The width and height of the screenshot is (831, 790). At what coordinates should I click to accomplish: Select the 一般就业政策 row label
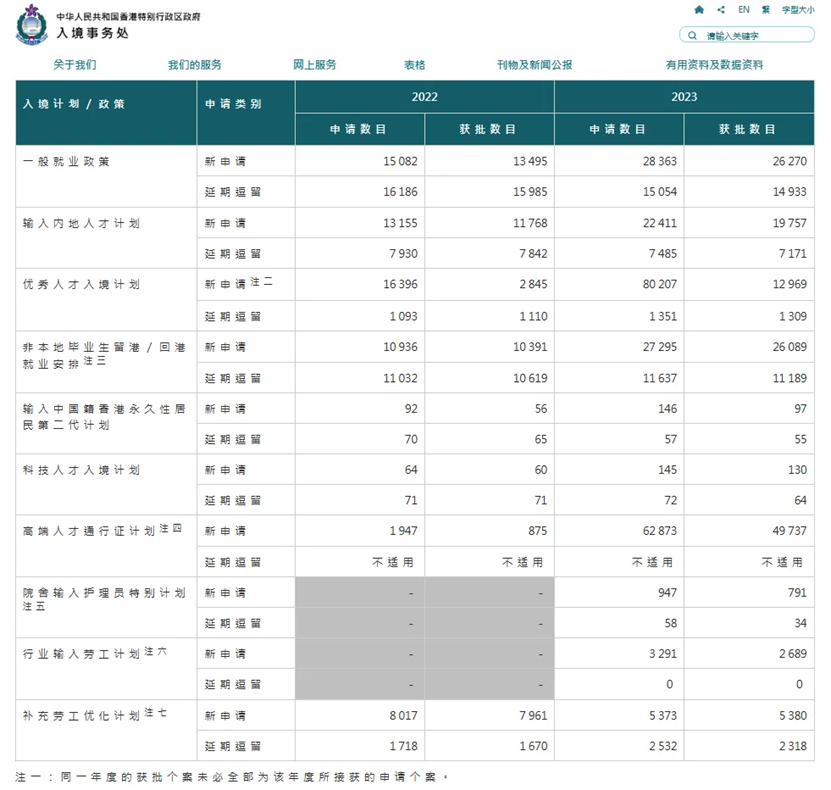pyautogui.click(x=66, y=161)
